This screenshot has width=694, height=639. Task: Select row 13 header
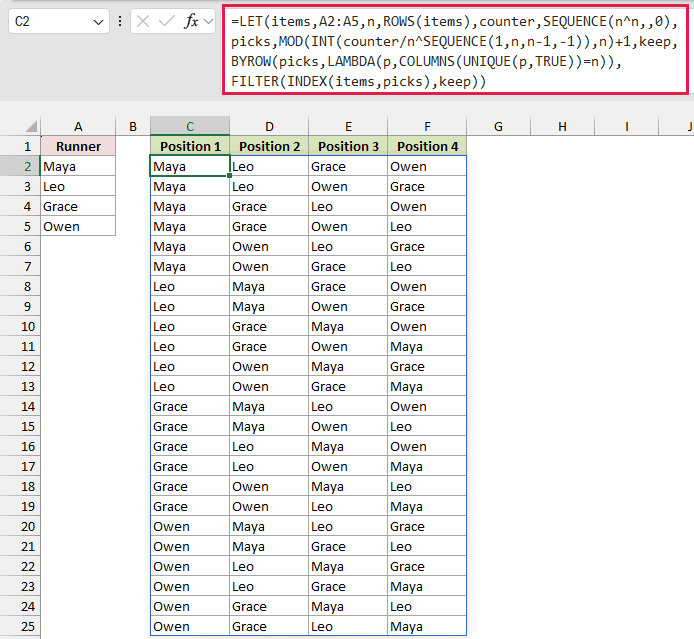[x=20, y=386]
